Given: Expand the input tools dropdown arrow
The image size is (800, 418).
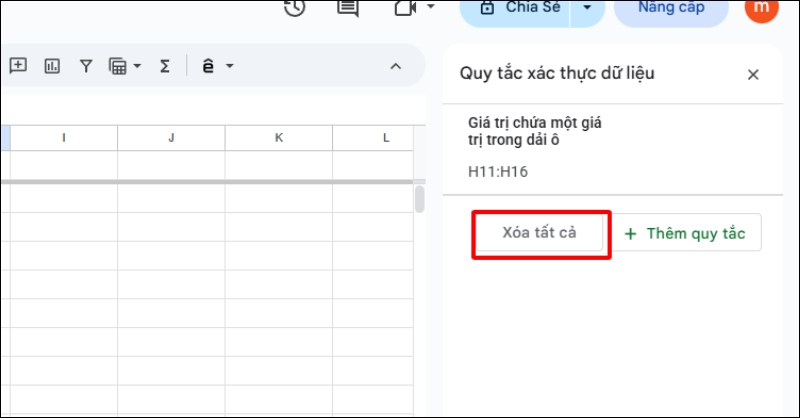Looking at the screenshot, I should click(x=230, y=66).
